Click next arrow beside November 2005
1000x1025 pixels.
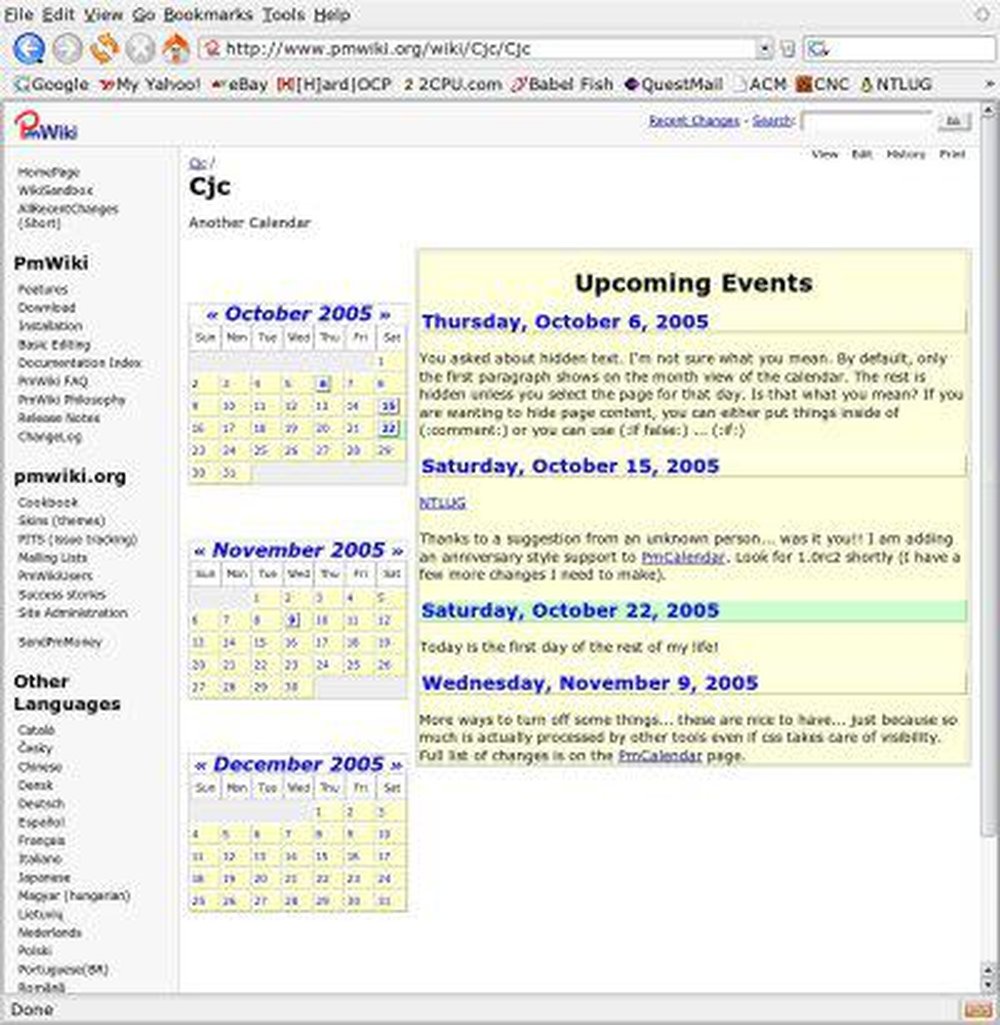(x=397, y=551)
